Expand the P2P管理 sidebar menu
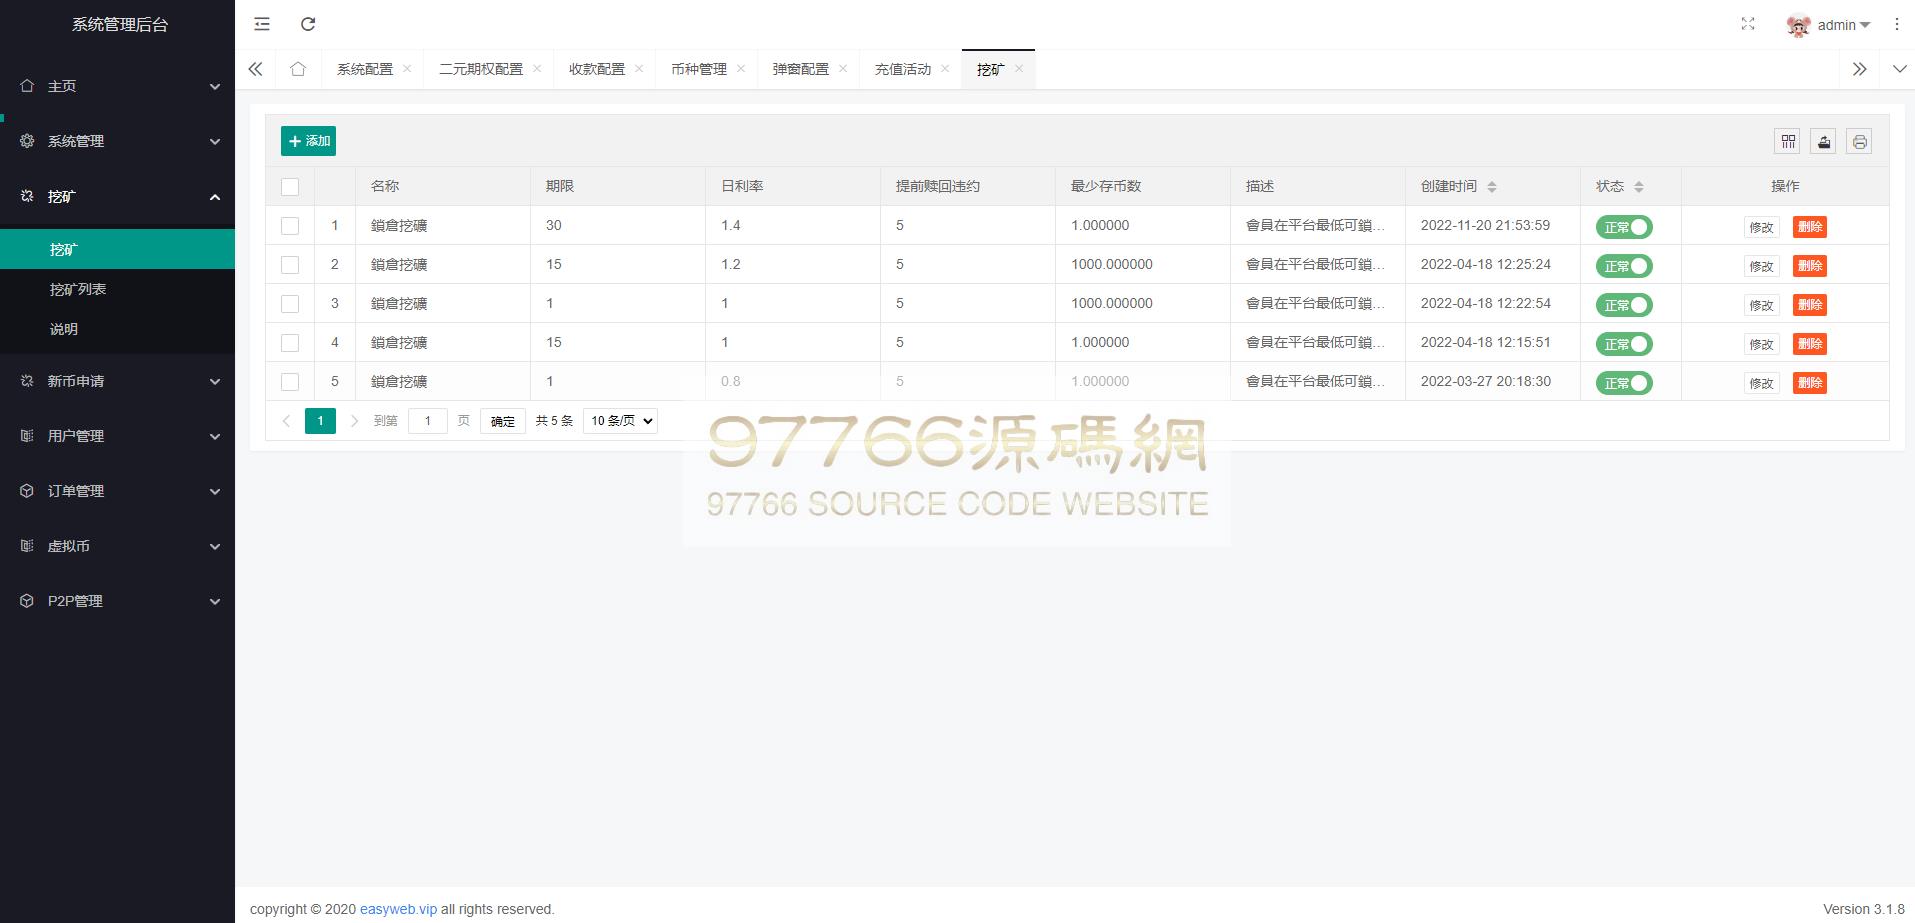 click(x=117, y=601)
